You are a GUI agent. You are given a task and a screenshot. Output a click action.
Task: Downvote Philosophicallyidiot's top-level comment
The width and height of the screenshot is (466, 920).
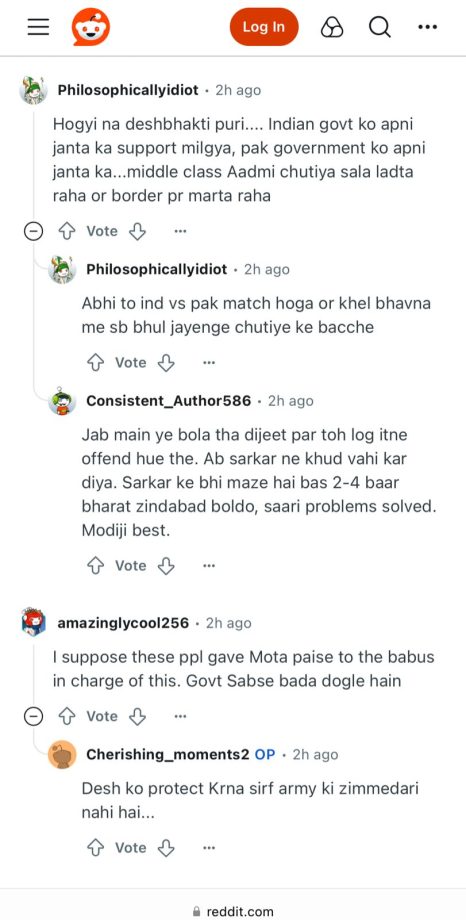[x=137, y=231]
